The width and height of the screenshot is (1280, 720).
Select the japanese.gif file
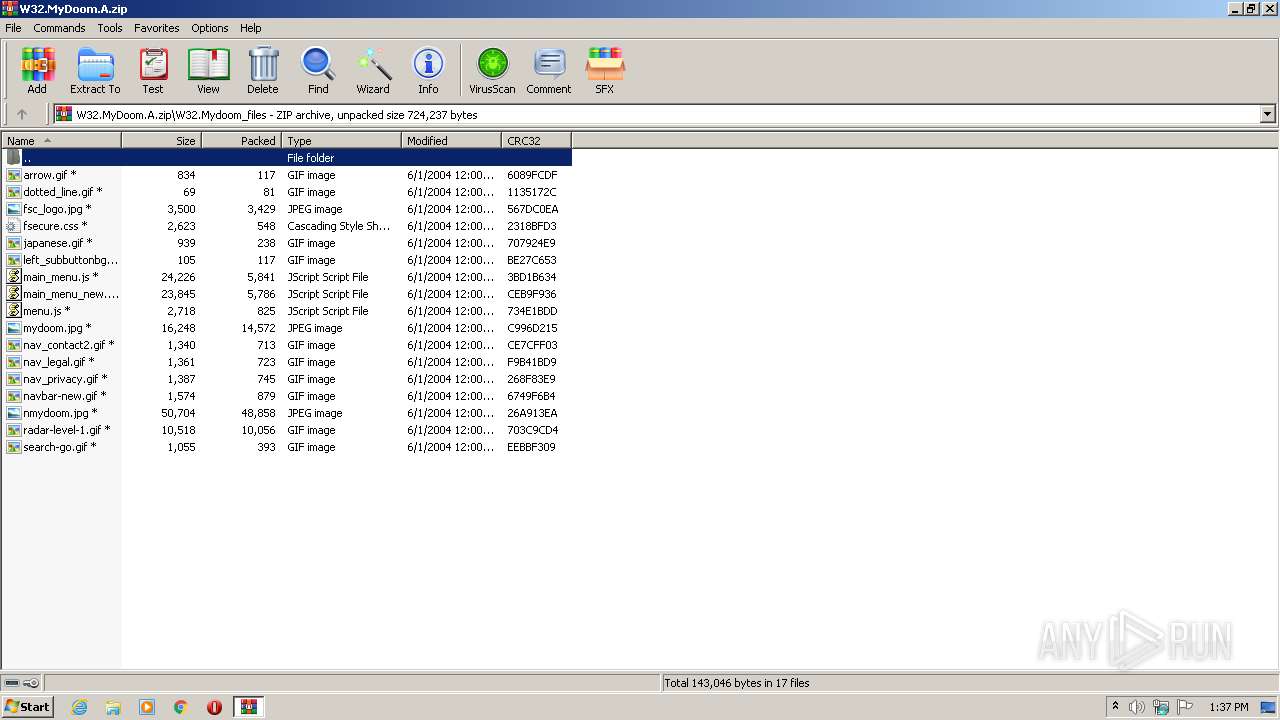(287, 243)
